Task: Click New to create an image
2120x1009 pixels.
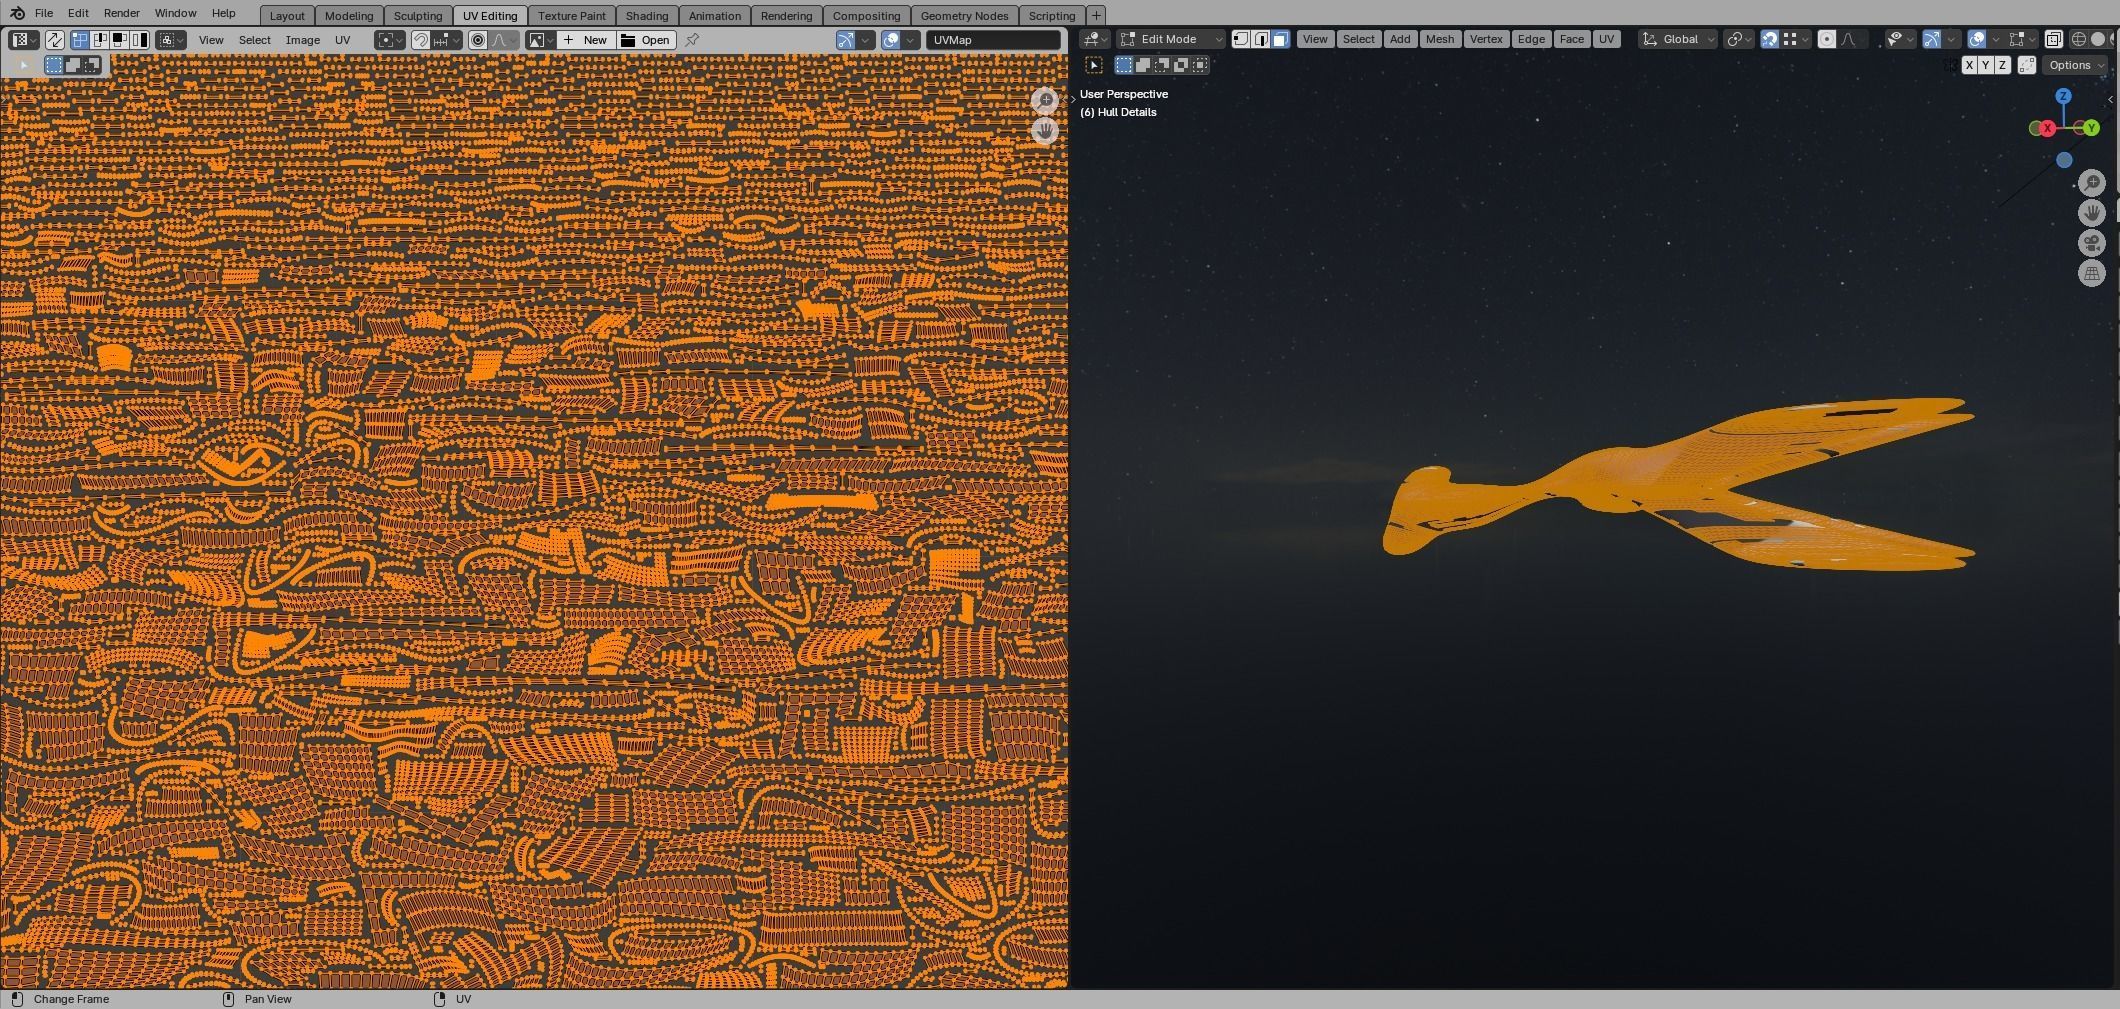Action: pyautogui.click(x=586, y=40)
